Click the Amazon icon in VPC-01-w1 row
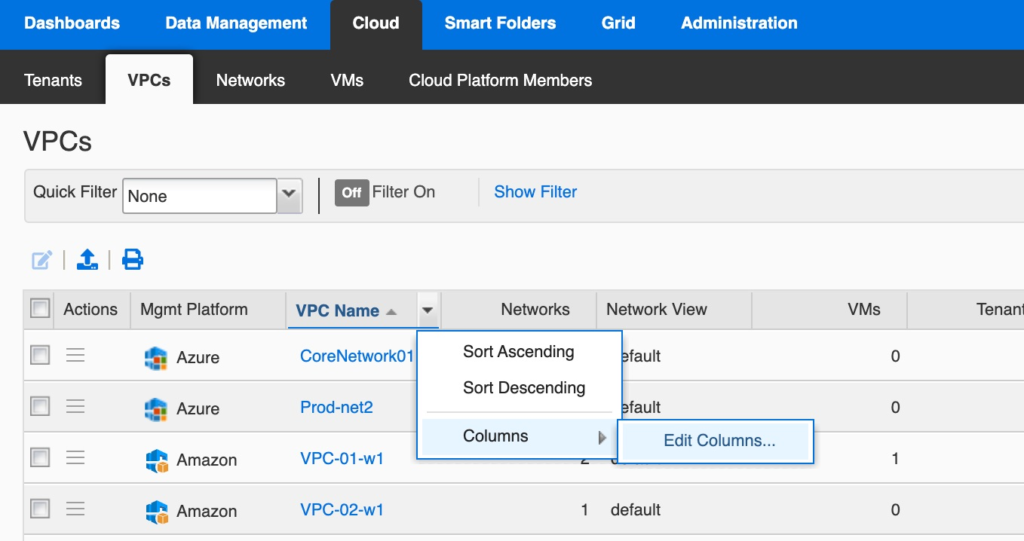Image resolution: width=1024 pixels, height=541 pixels. 156,460
